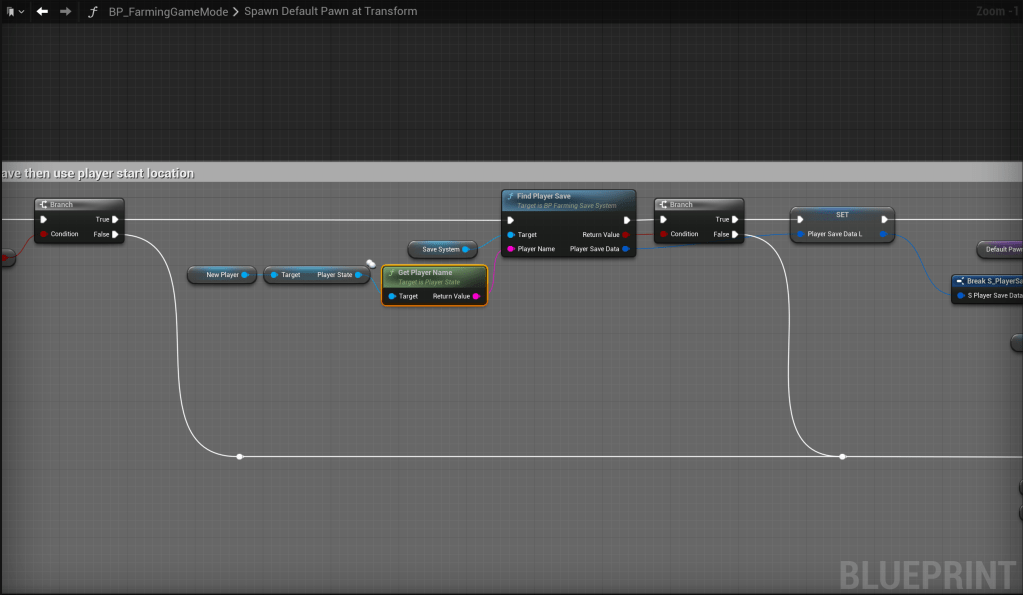Click the Player Save Data L input pin on SET

[x=800, y=234]
